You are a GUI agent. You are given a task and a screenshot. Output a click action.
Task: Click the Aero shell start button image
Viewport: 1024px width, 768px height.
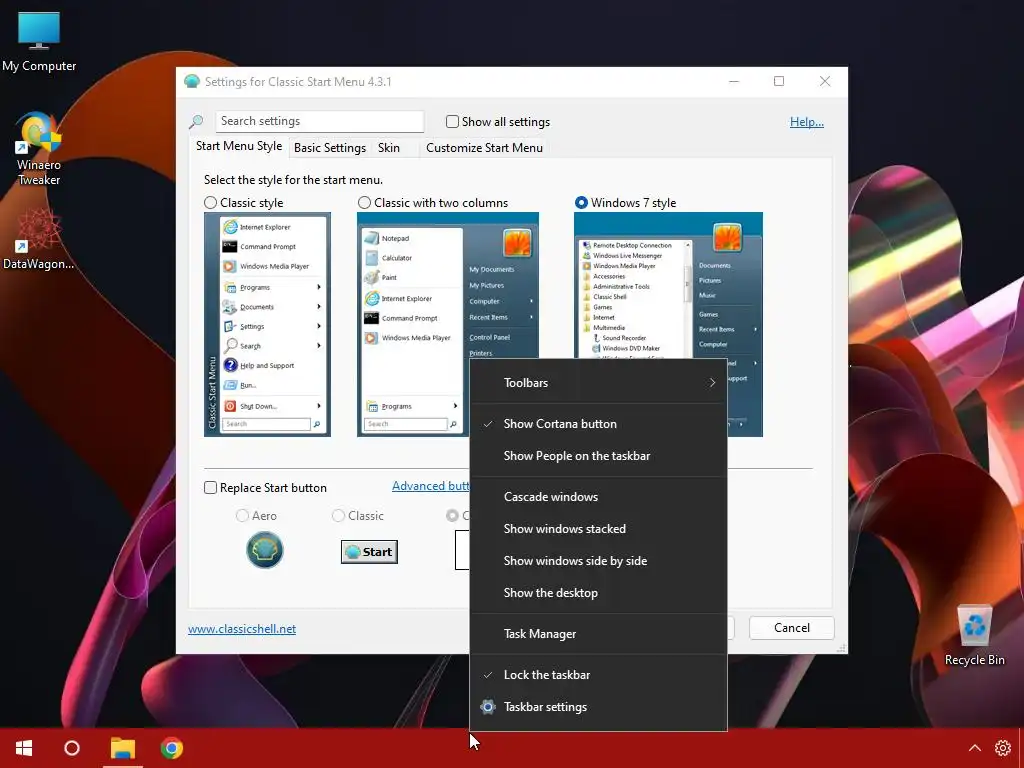point(264,550)
